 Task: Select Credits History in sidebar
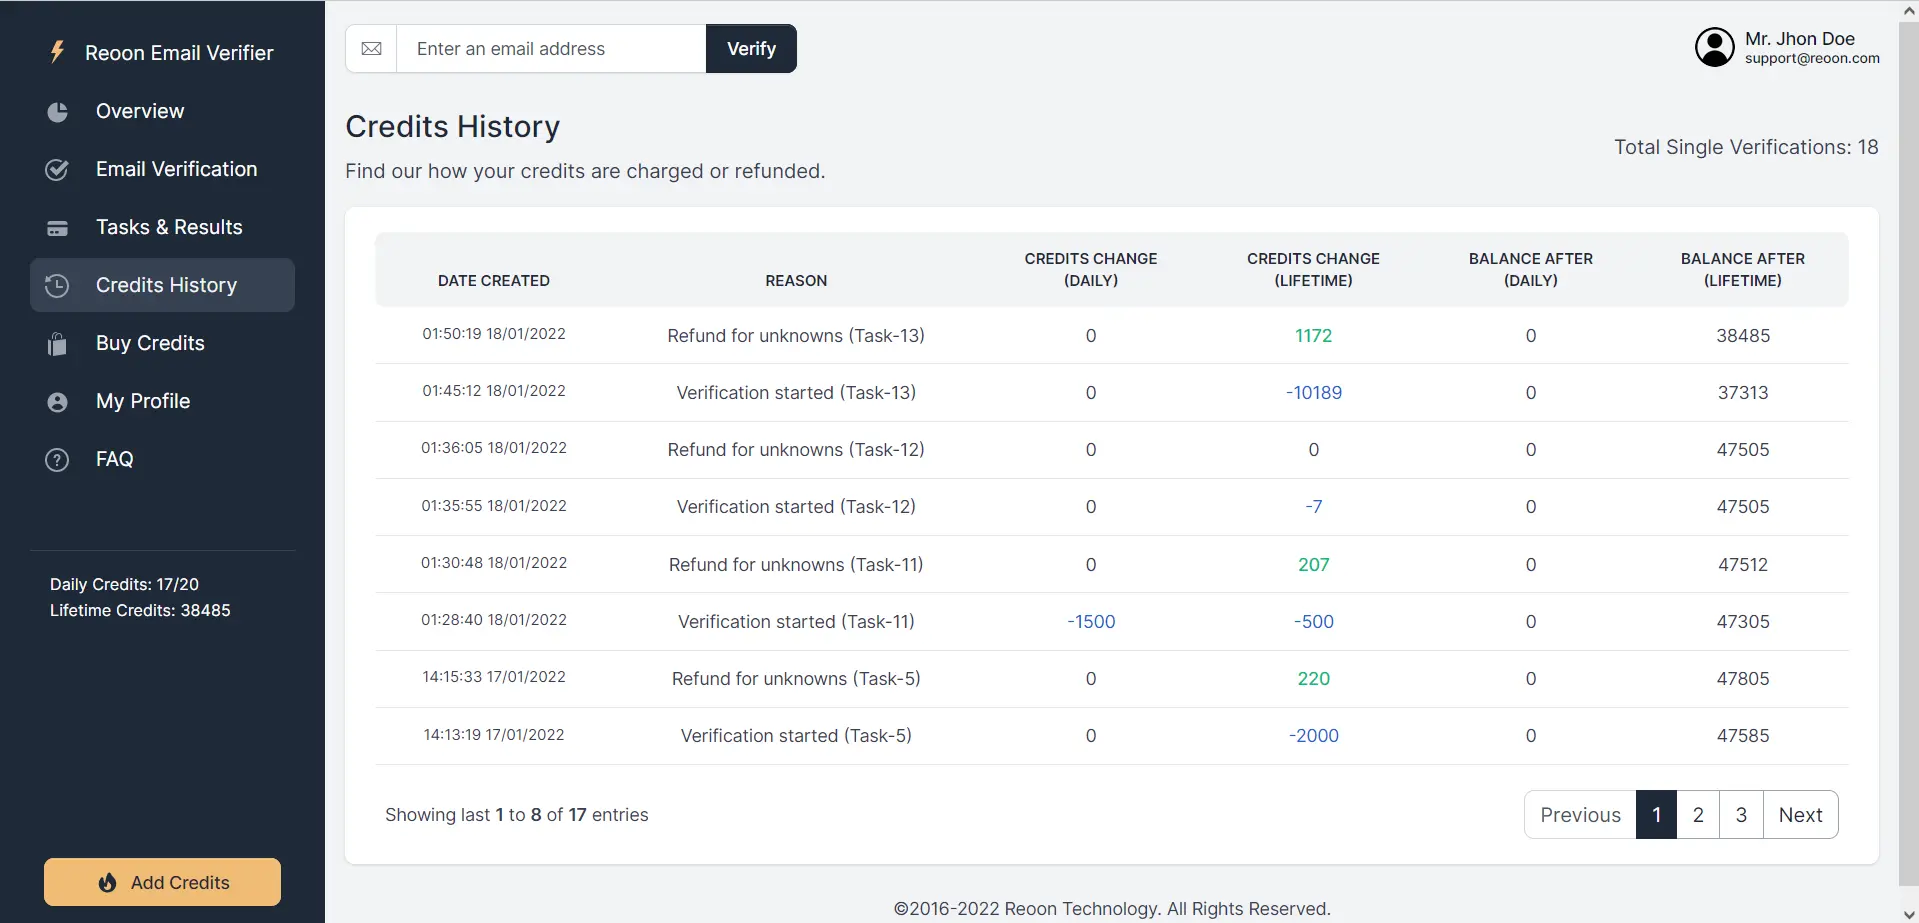[162, 285]
